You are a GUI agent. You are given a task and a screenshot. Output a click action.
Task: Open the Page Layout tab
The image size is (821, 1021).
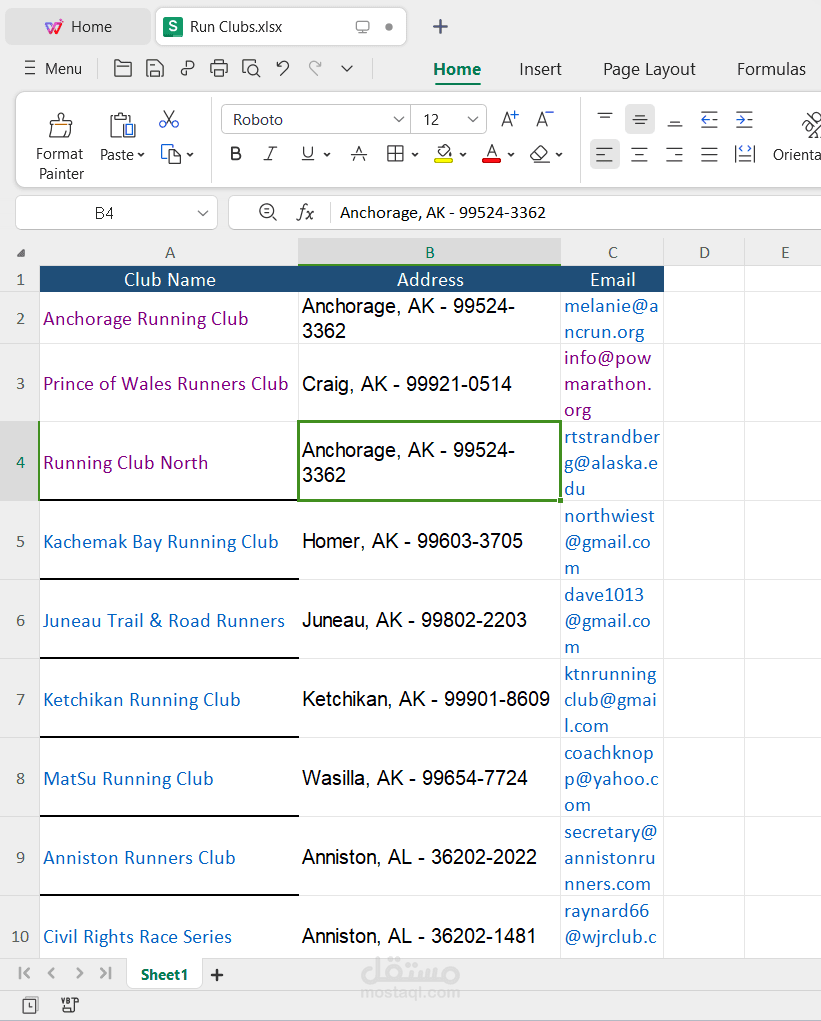pyautogui.click(x=648, y=69)
